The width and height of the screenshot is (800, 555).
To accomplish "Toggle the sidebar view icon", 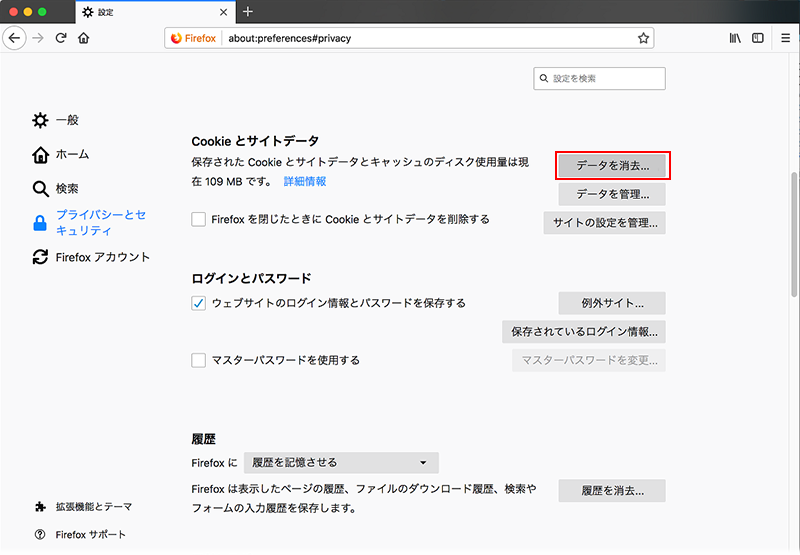I will coord(758,38).
